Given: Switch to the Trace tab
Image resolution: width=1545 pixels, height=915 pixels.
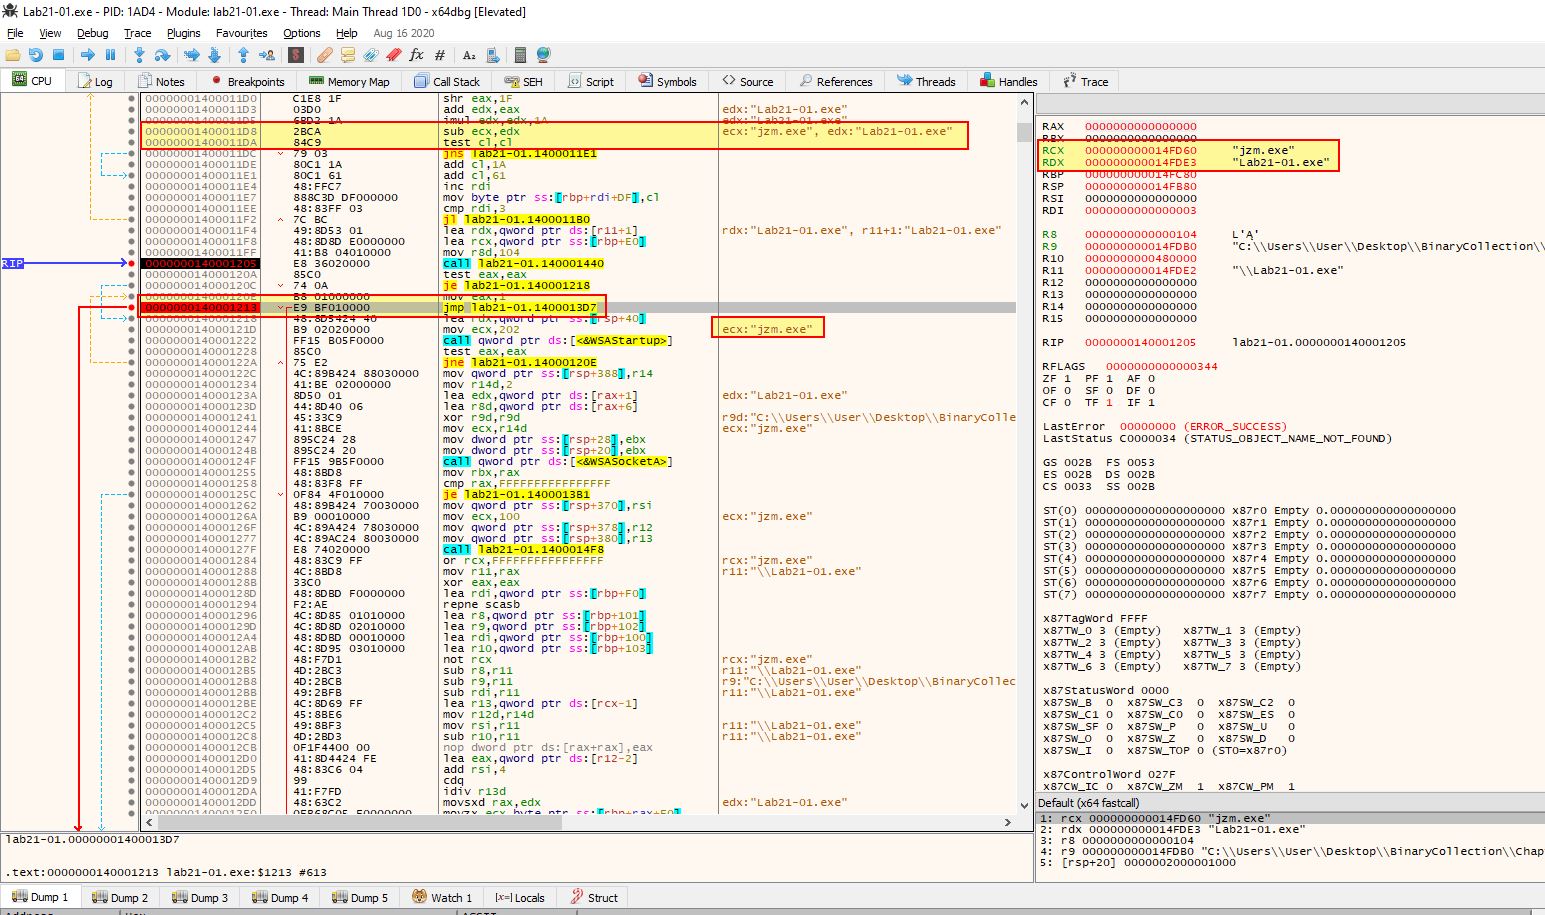Looking at the screenshot, I should coord(1085,81).
